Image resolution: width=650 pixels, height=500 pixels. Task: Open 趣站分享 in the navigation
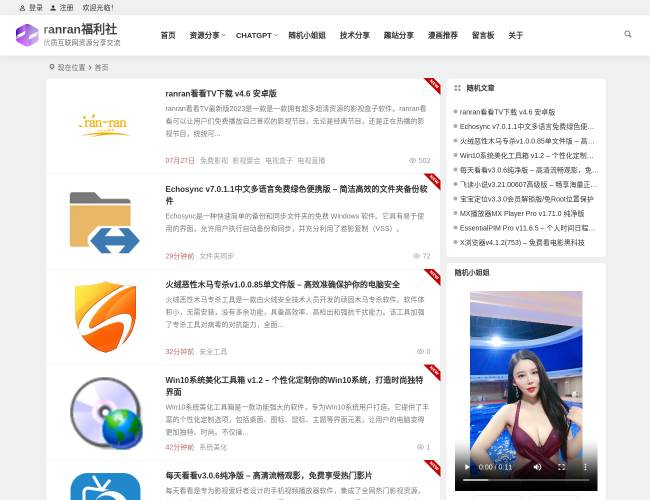[x=399, y=35]
